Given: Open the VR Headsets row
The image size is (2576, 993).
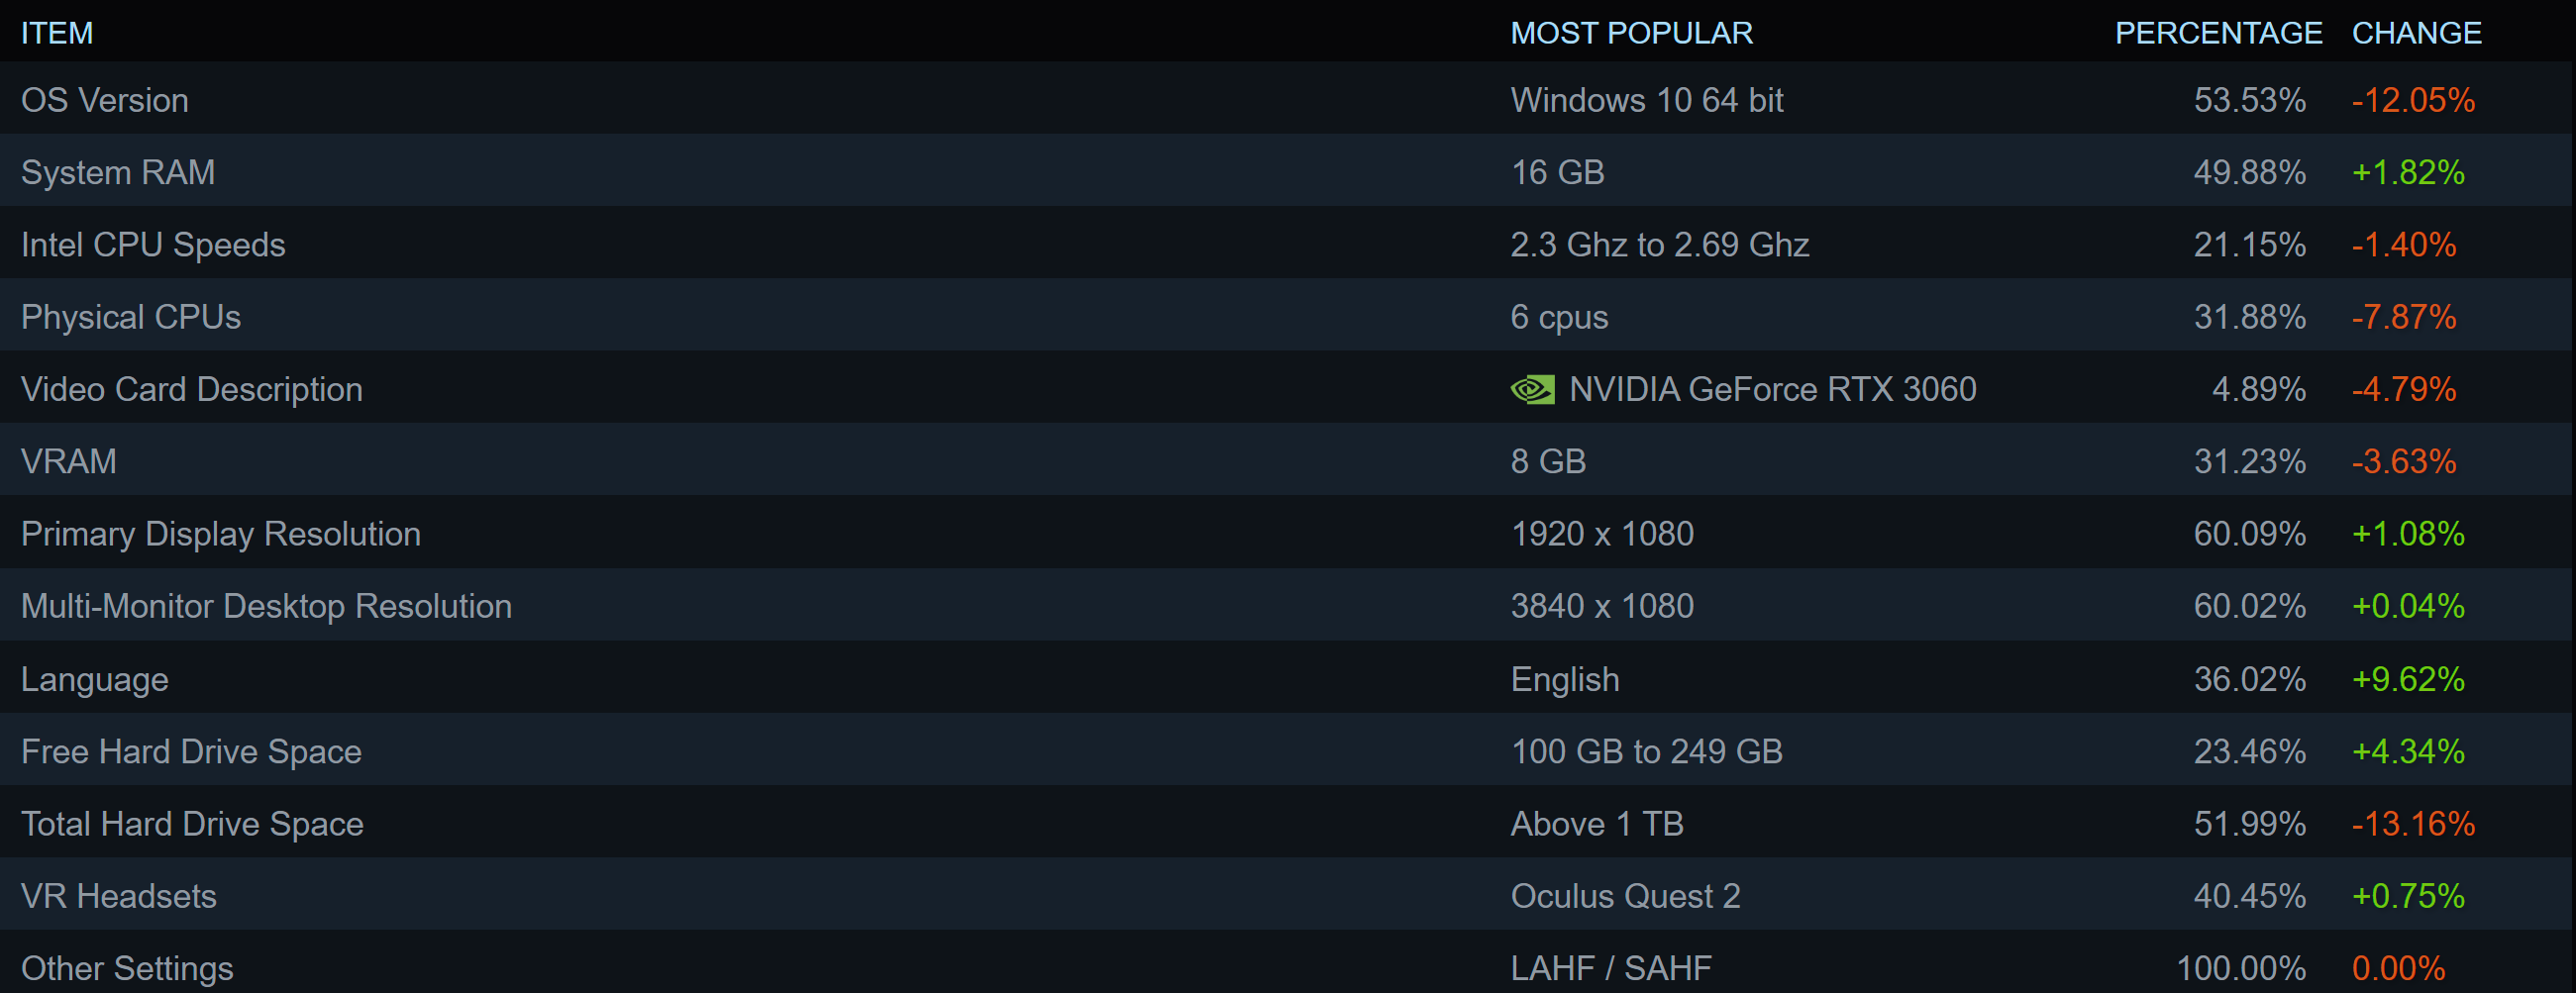Looking at the screenshot, I should tap(119, 896).
